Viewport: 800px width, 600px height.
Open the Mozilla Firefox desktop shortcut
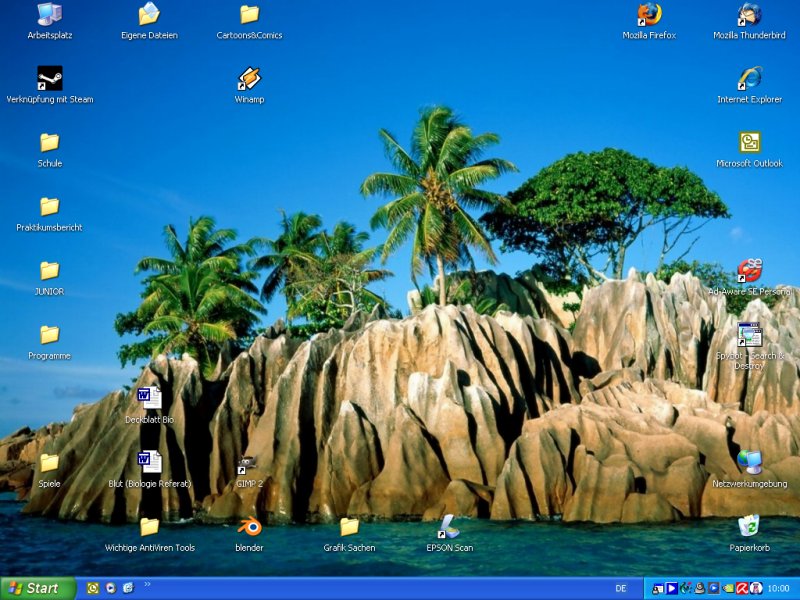click(649, 15)
